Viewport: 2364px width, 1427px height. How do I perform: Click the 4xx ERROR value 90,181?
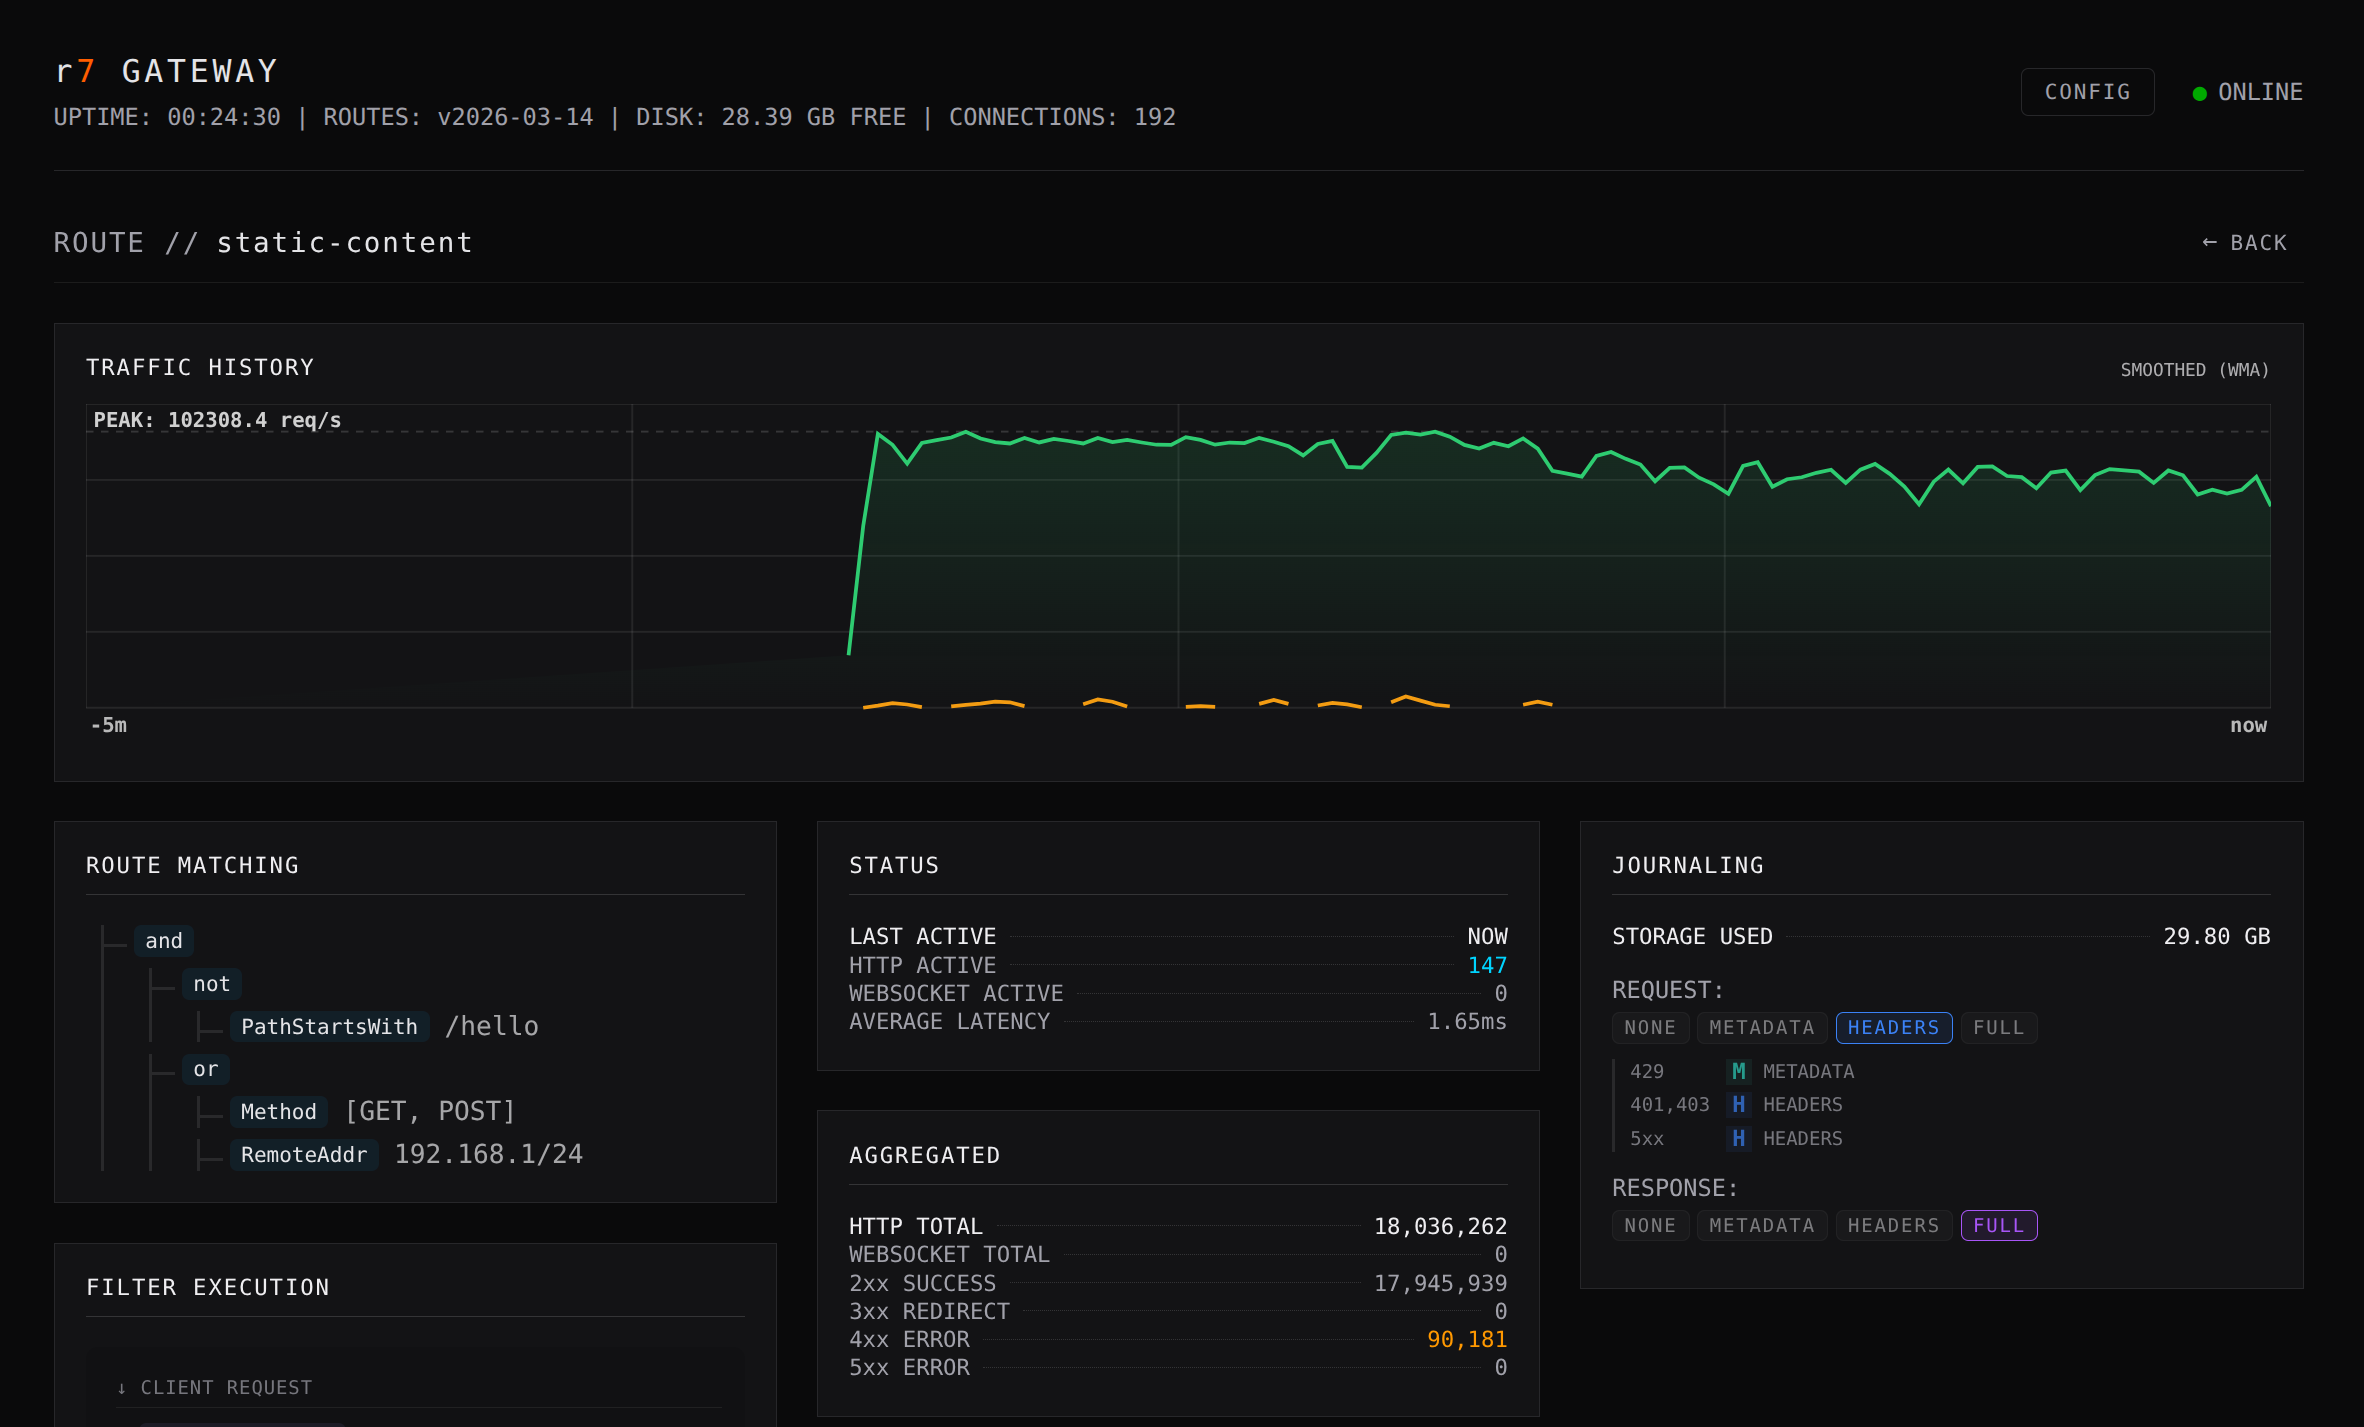click(x=1466, y=1339)
